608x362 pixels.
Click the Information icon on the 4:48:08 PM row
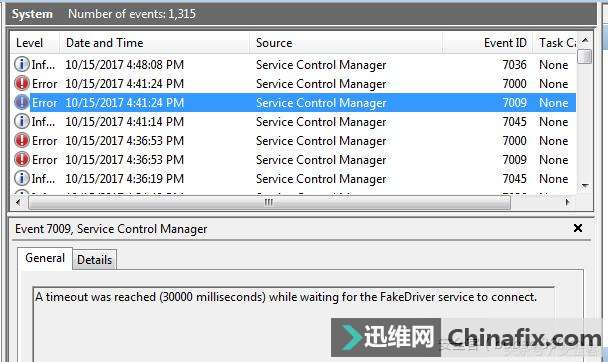(22, 64)
